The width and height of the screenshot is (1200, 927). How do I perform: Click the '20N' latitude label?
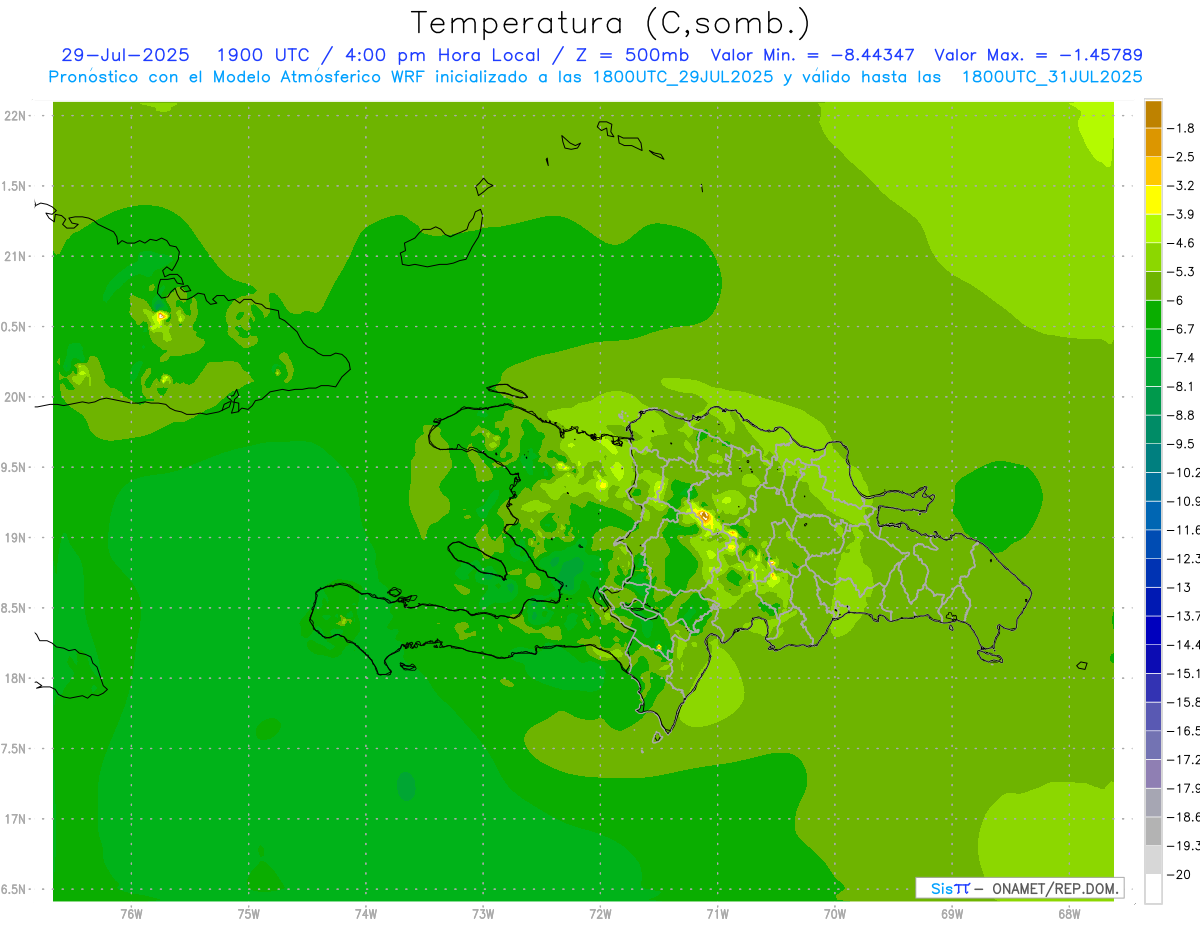(x=16, y=398)
